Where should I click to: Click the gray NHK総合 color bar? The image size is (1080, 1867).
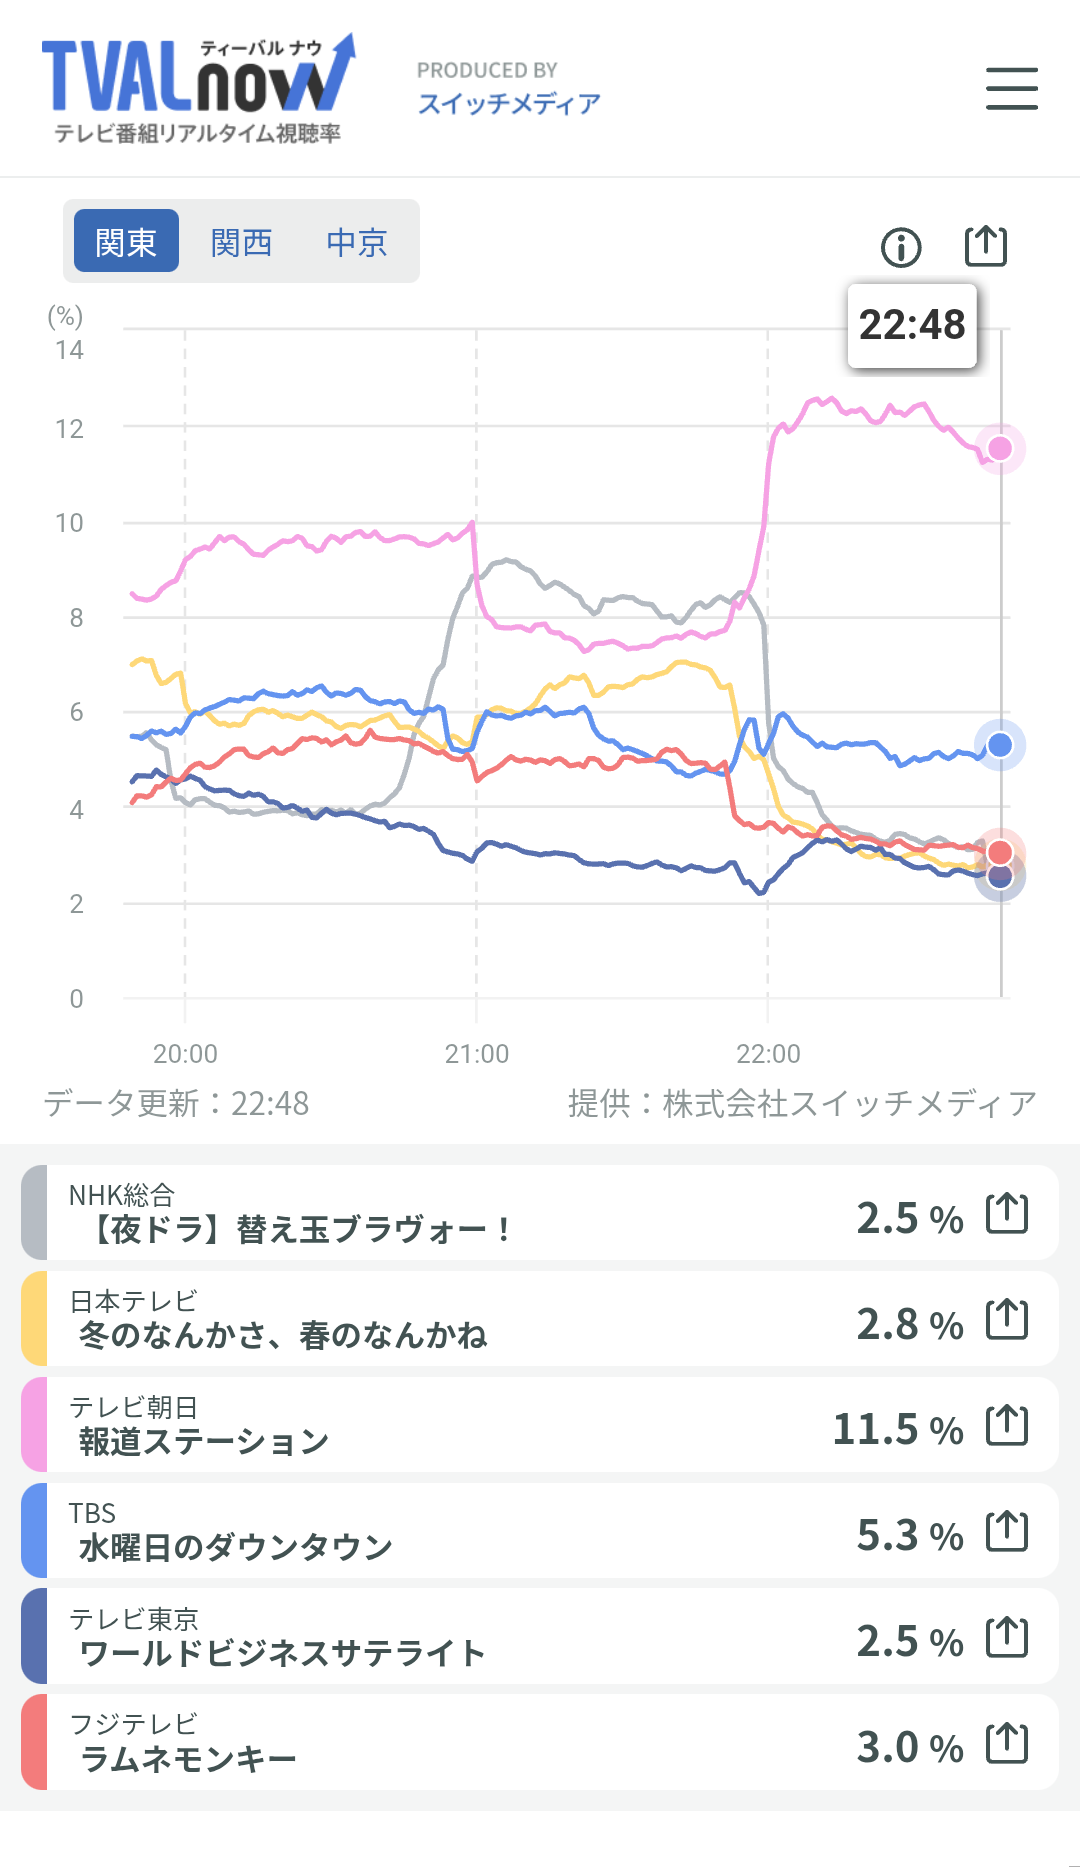click(x=34, y=1213)
